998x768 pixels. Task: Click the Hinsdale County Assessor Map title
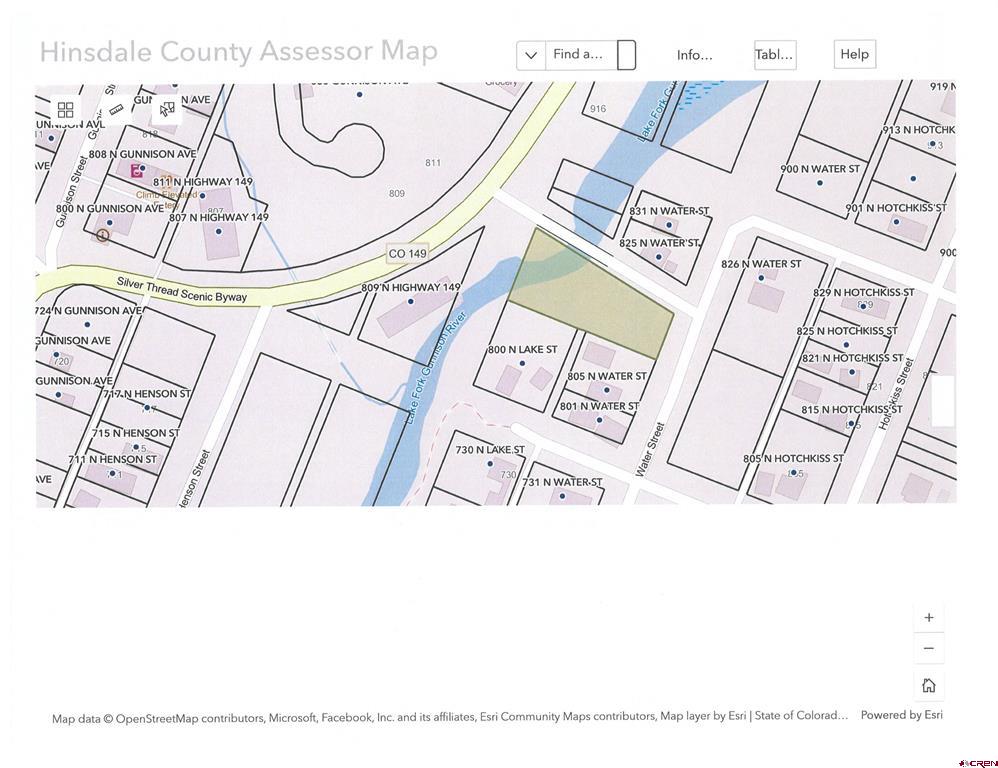(x=239, y=51)
